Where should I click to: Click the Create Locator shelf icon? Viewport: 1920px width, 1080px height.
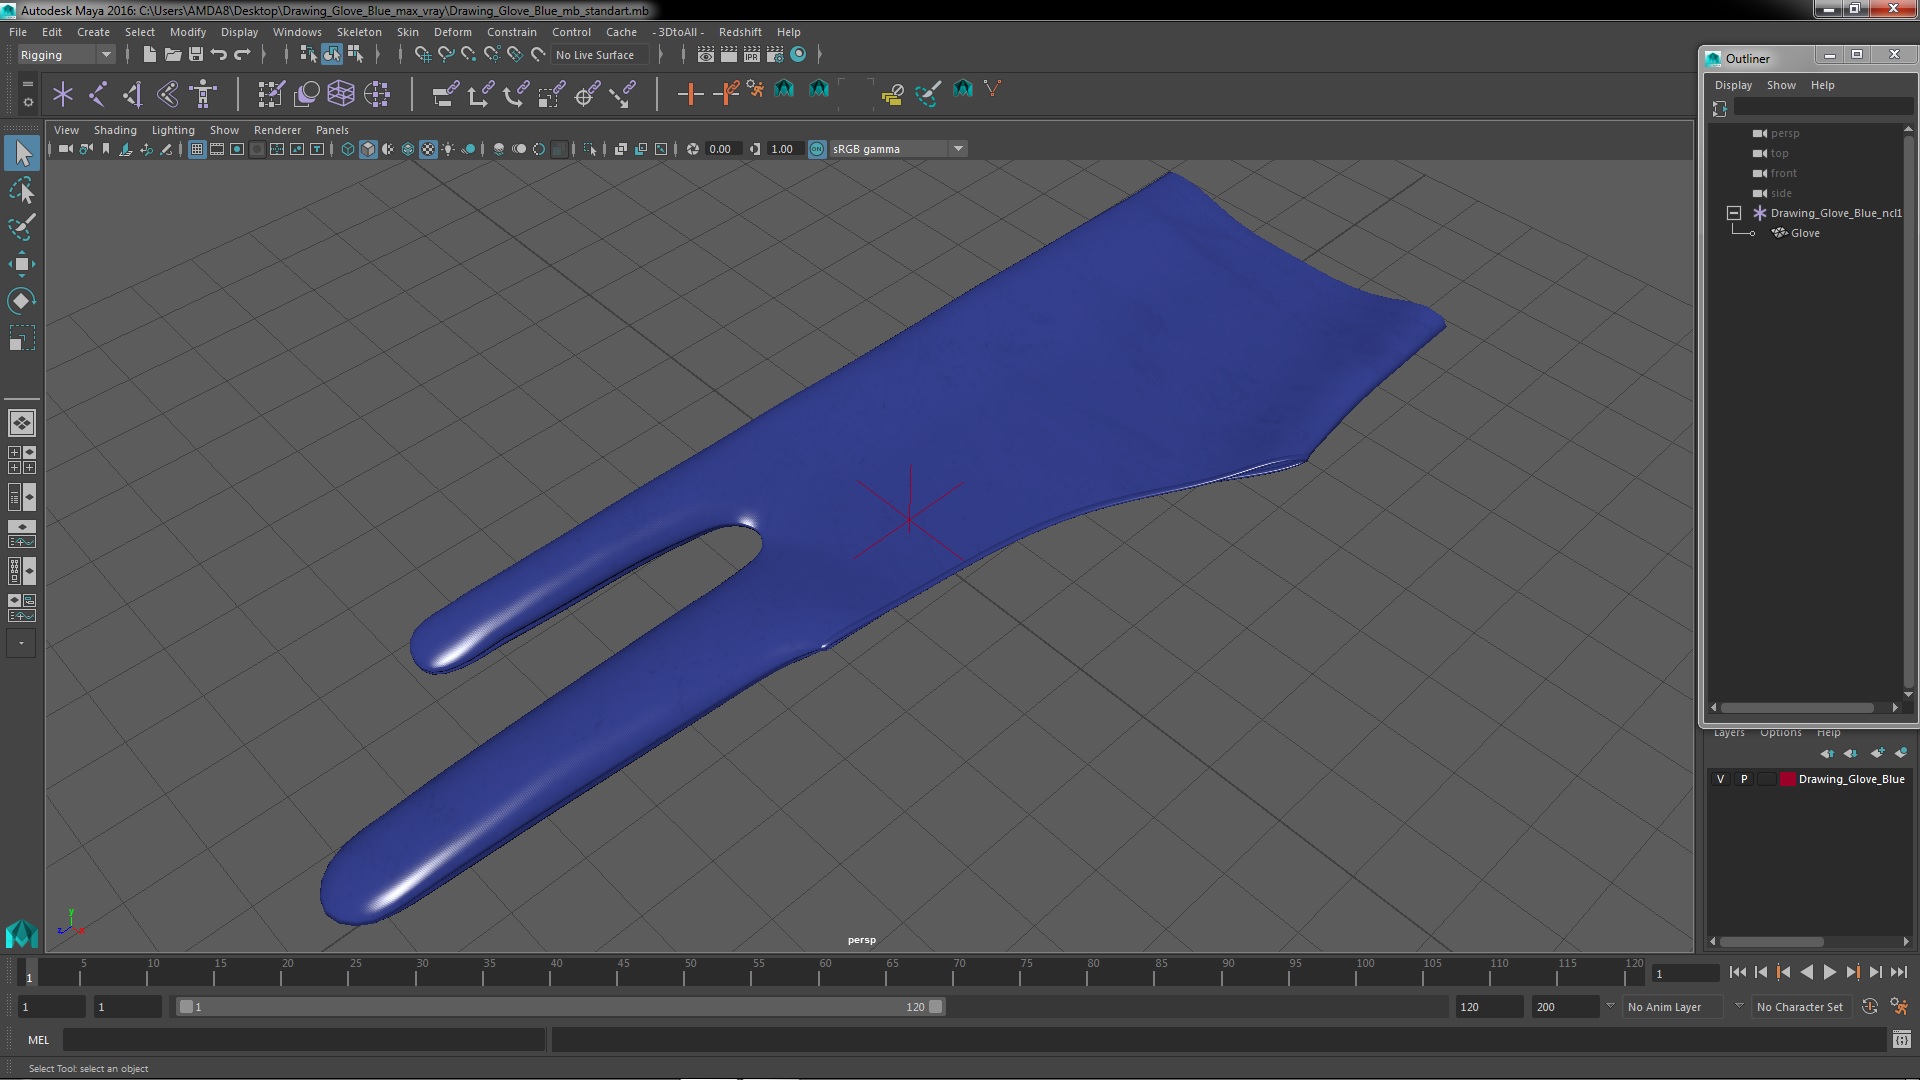tap(63, 95)
